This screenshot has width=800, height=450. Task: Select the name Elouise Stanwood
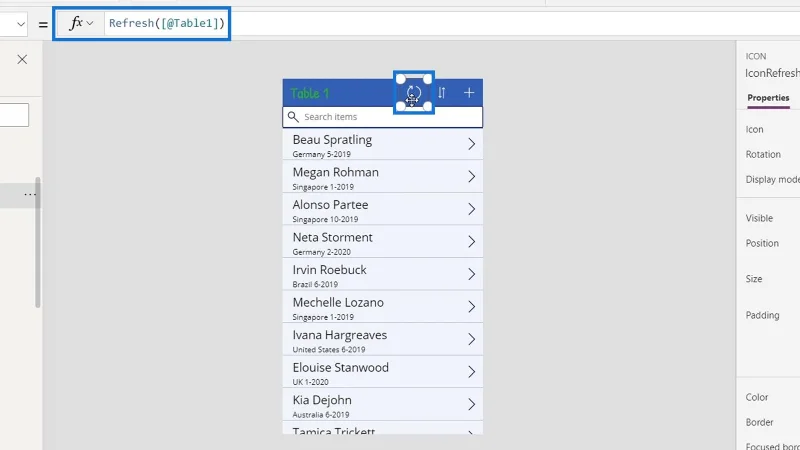coord(341,368)
